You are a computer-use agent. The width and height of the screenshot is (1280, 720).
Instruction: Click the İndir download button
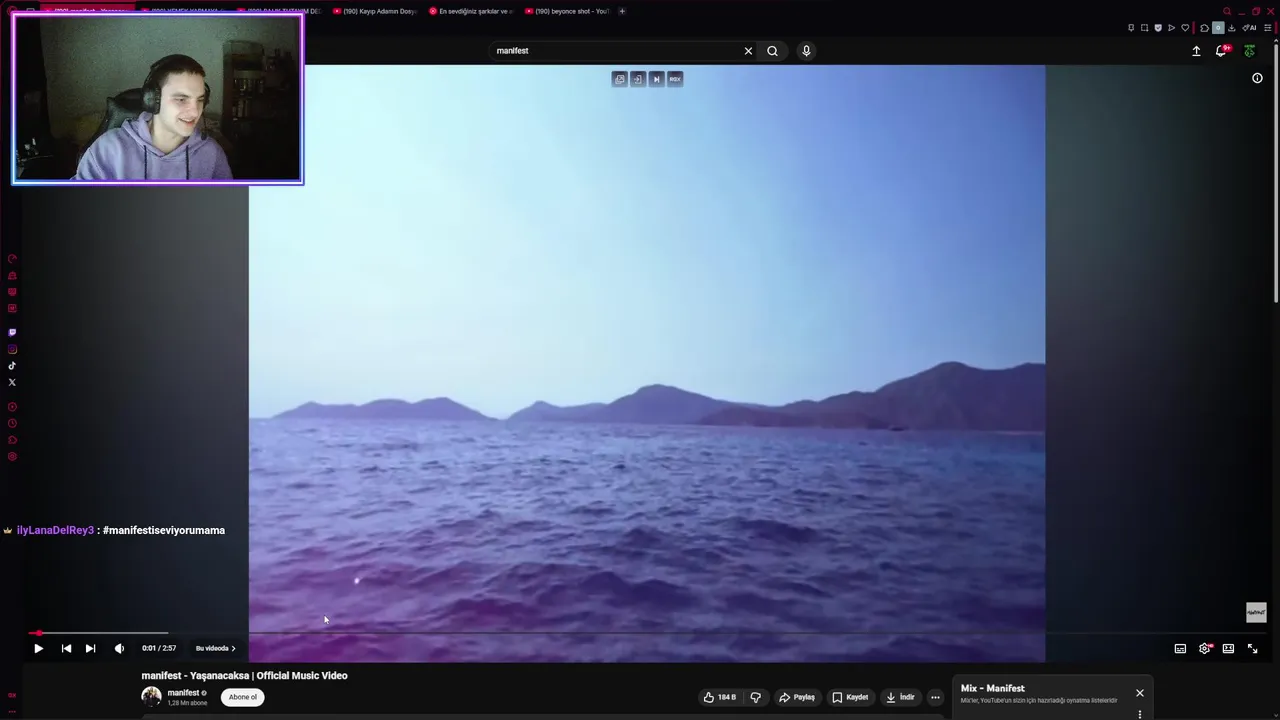click(900, 697)
